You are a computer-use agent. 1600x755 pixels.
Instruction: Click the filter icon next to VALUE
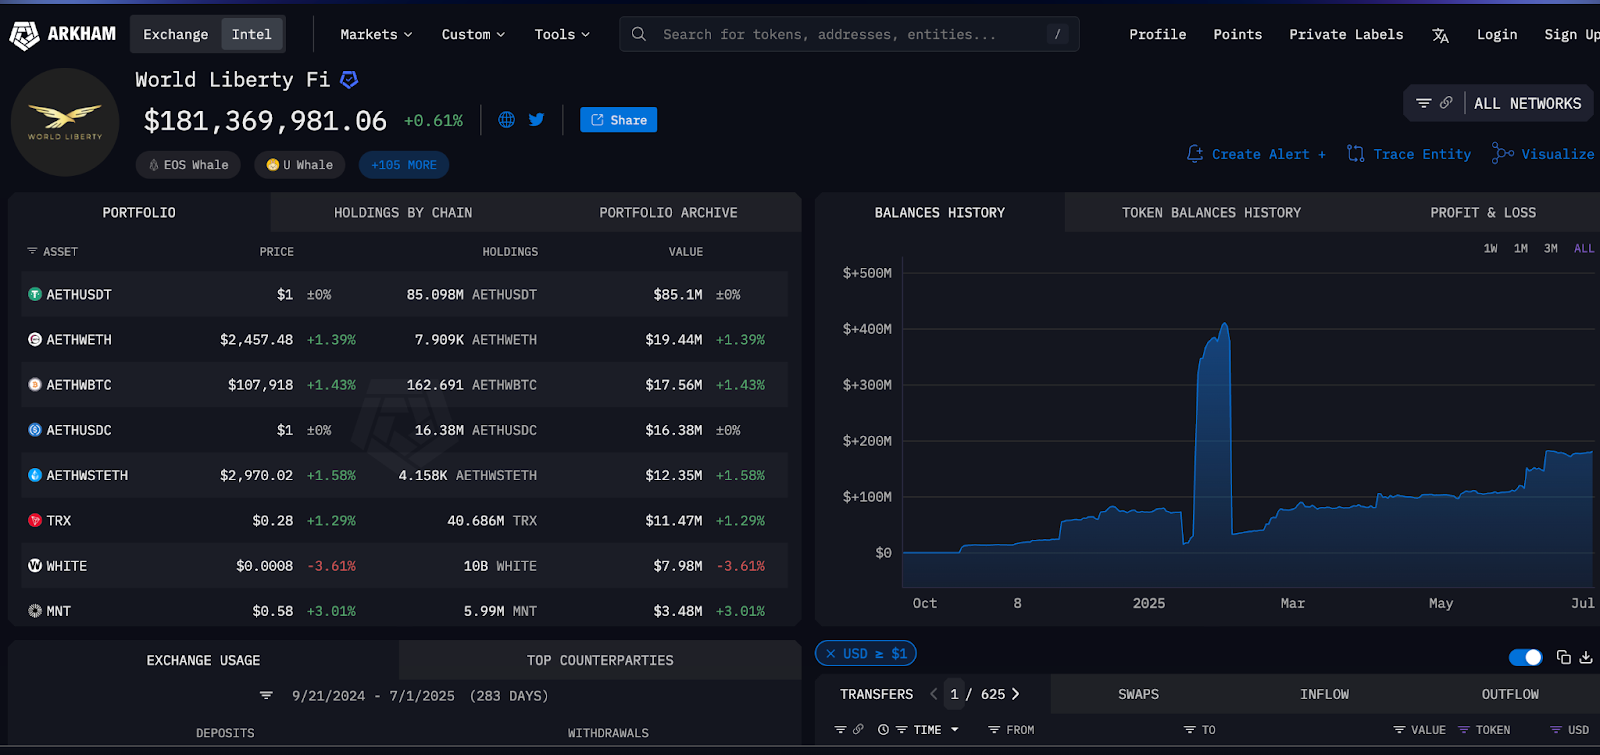point(1399,730)
